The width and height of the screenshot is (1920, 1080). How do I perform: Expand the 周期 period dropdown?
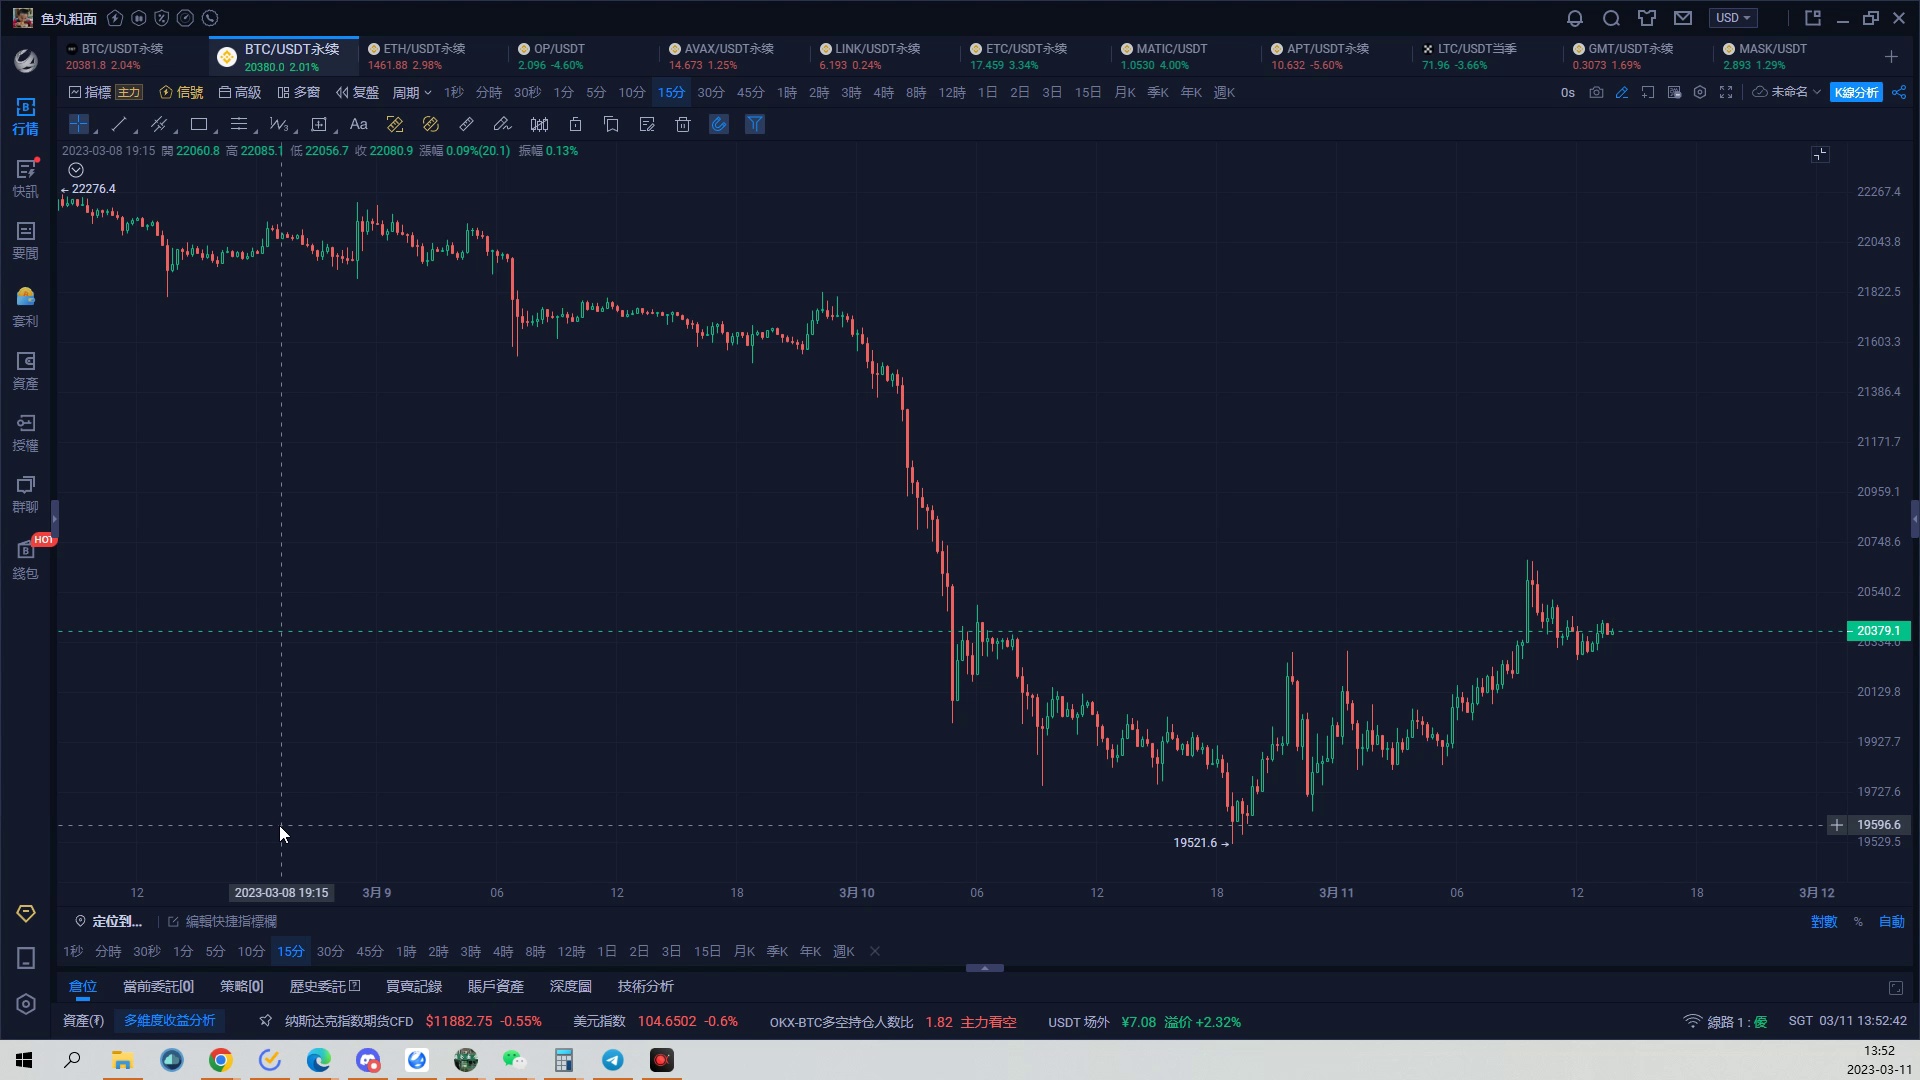pyautogui.click(x=411, y=92)
